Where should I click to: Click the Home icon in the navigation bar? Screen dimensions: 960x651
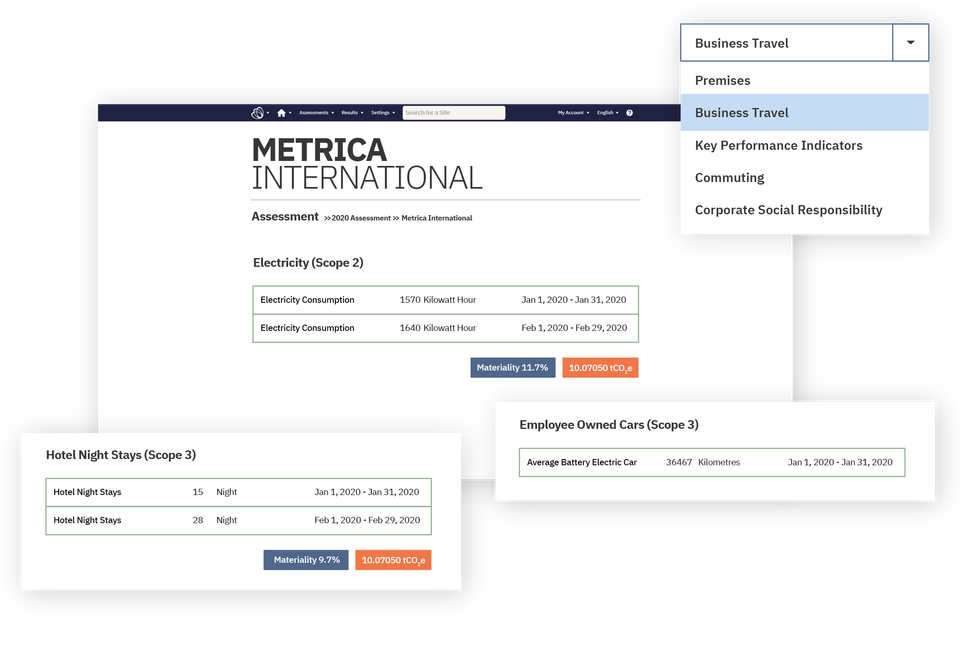(x=282, y=112)
